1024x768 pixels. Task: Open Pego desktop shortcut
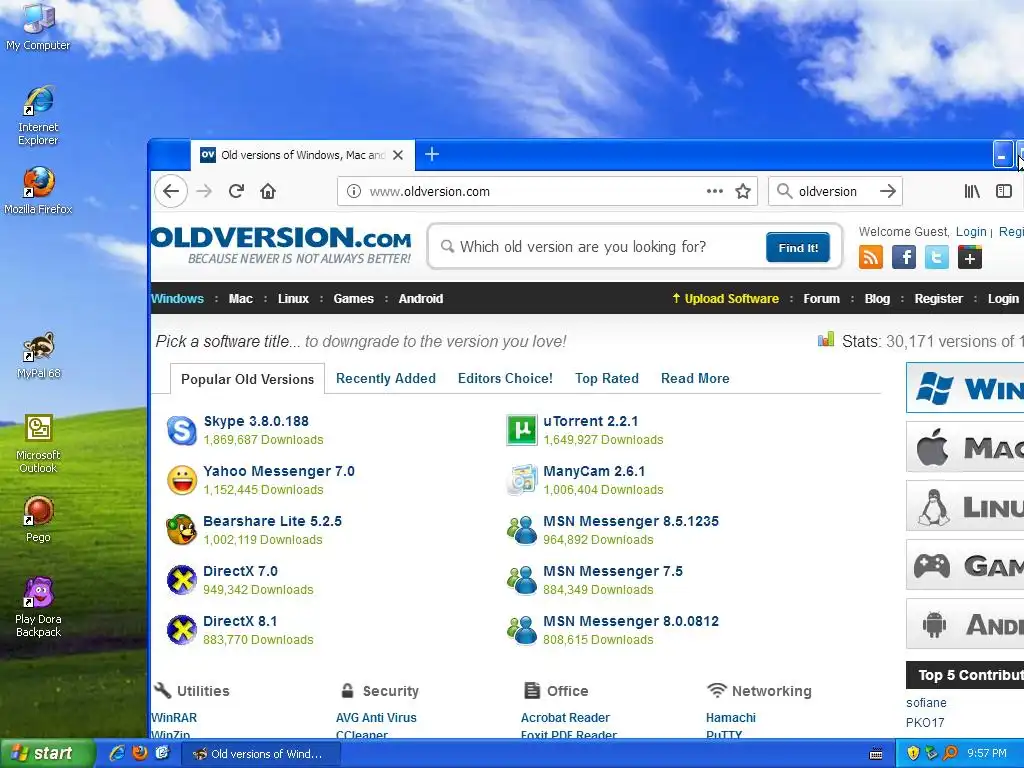tap(38, 519)
